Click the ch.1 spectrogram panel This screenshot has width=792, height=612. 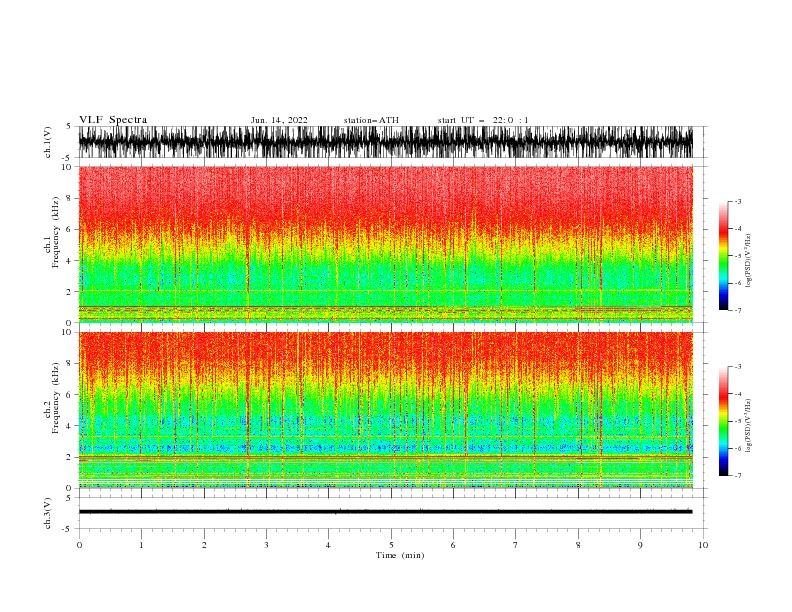coord(385,244)
